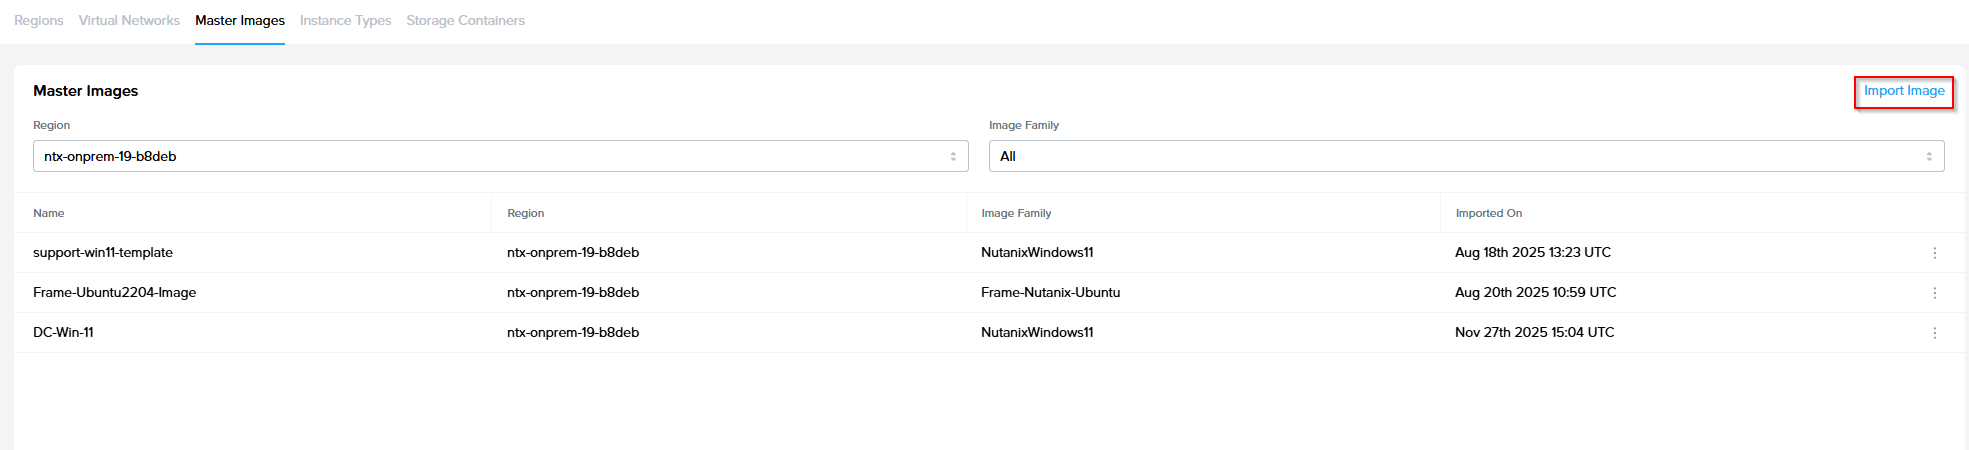Go to the Instance Types tab
The height and width of the screenshot is (450, 1969).
345,20
